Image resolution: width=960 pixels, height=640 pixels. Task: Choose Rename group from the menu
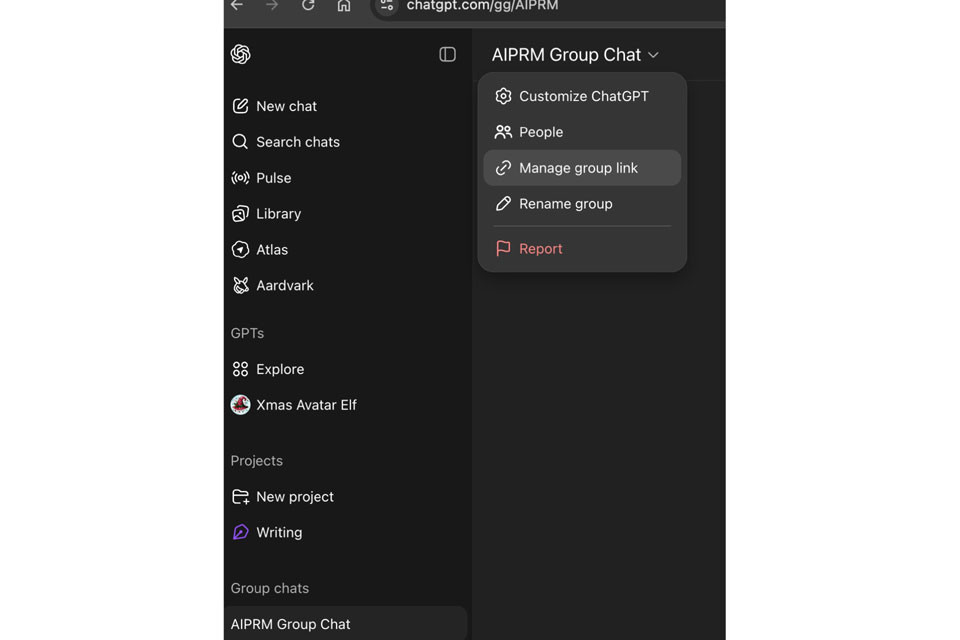click(565, 204)
